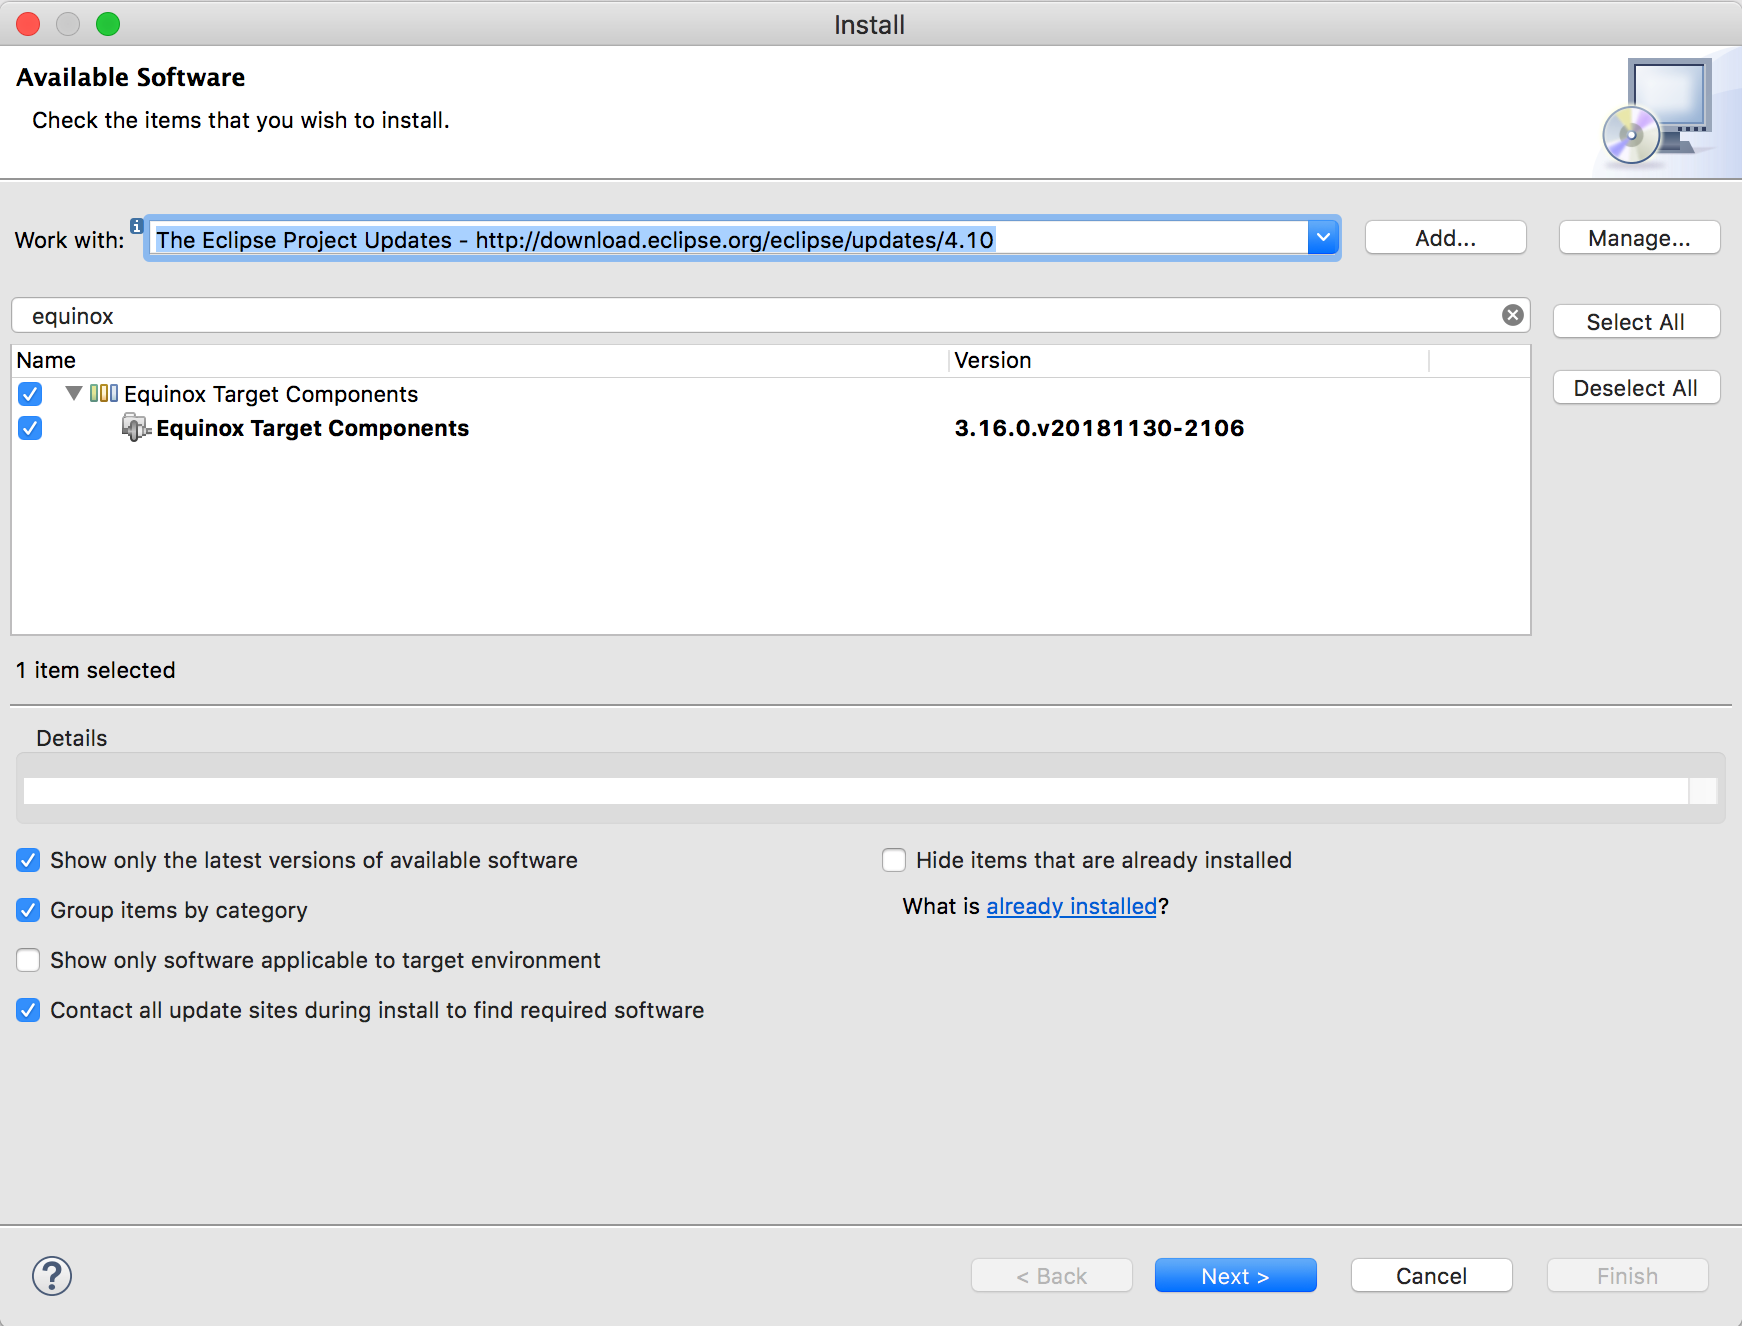Toggle Contact all update sites during install
Screen dimensions: 1742x1326
point(28,1010)
